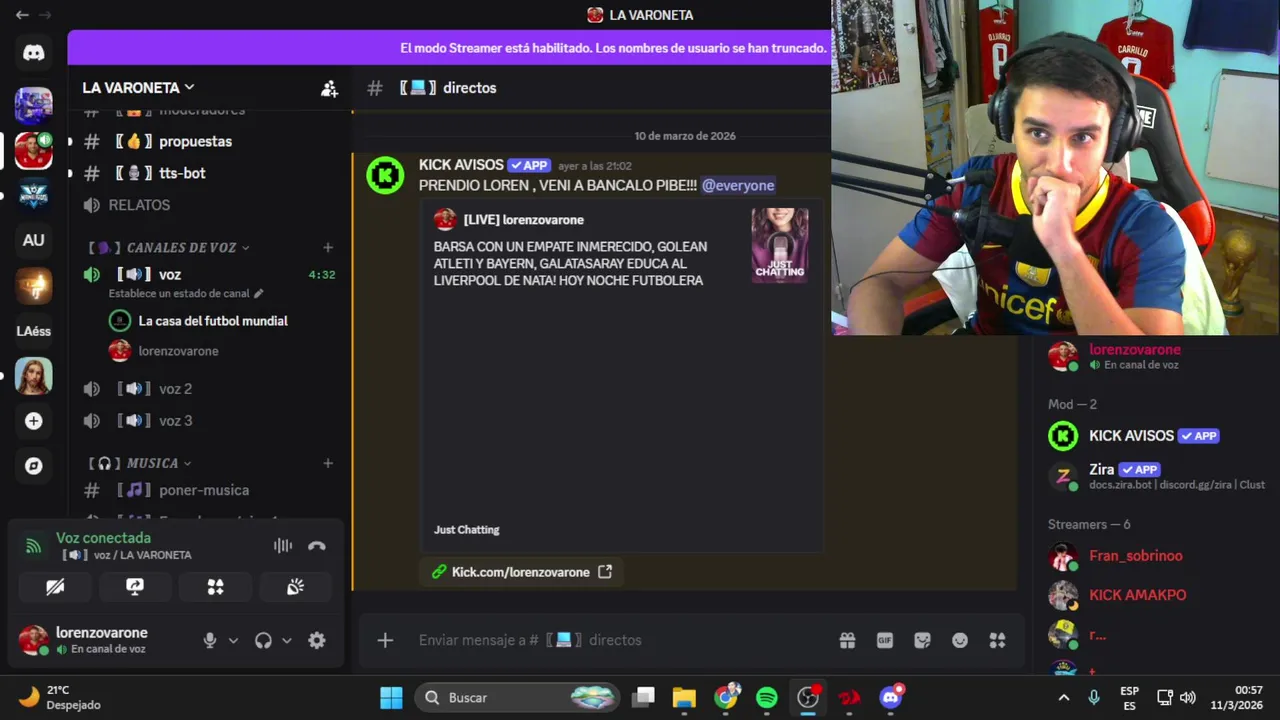Click the Add a Server plus icon
This screenshot has width=1280, height=720.
click(34, 421)
